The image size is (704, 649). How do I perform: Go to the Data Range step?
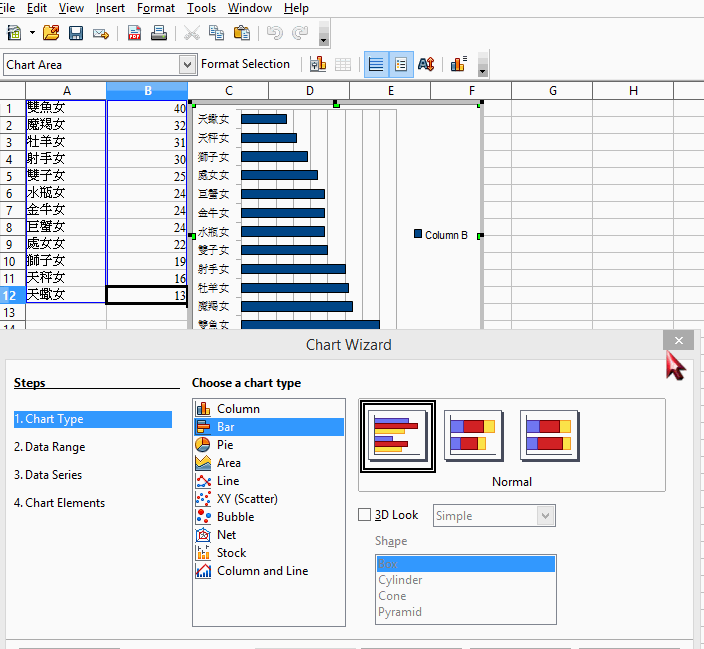pyautogui.click(x=55, y=447)
